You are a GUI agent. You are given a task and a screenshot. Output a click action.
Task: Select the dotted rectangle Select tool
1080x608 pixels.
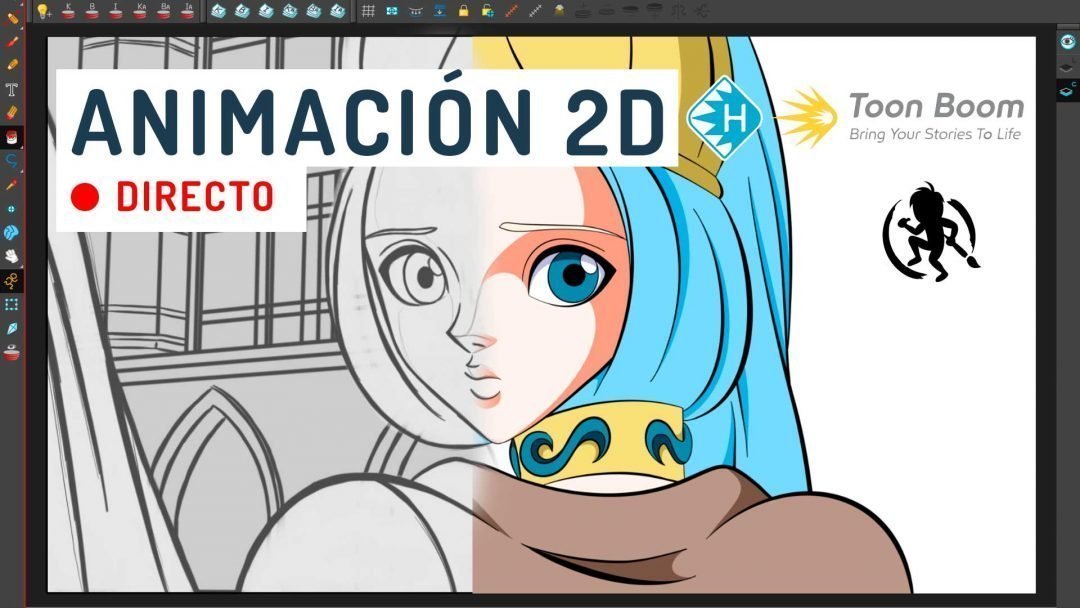click(x=12, y=304)
